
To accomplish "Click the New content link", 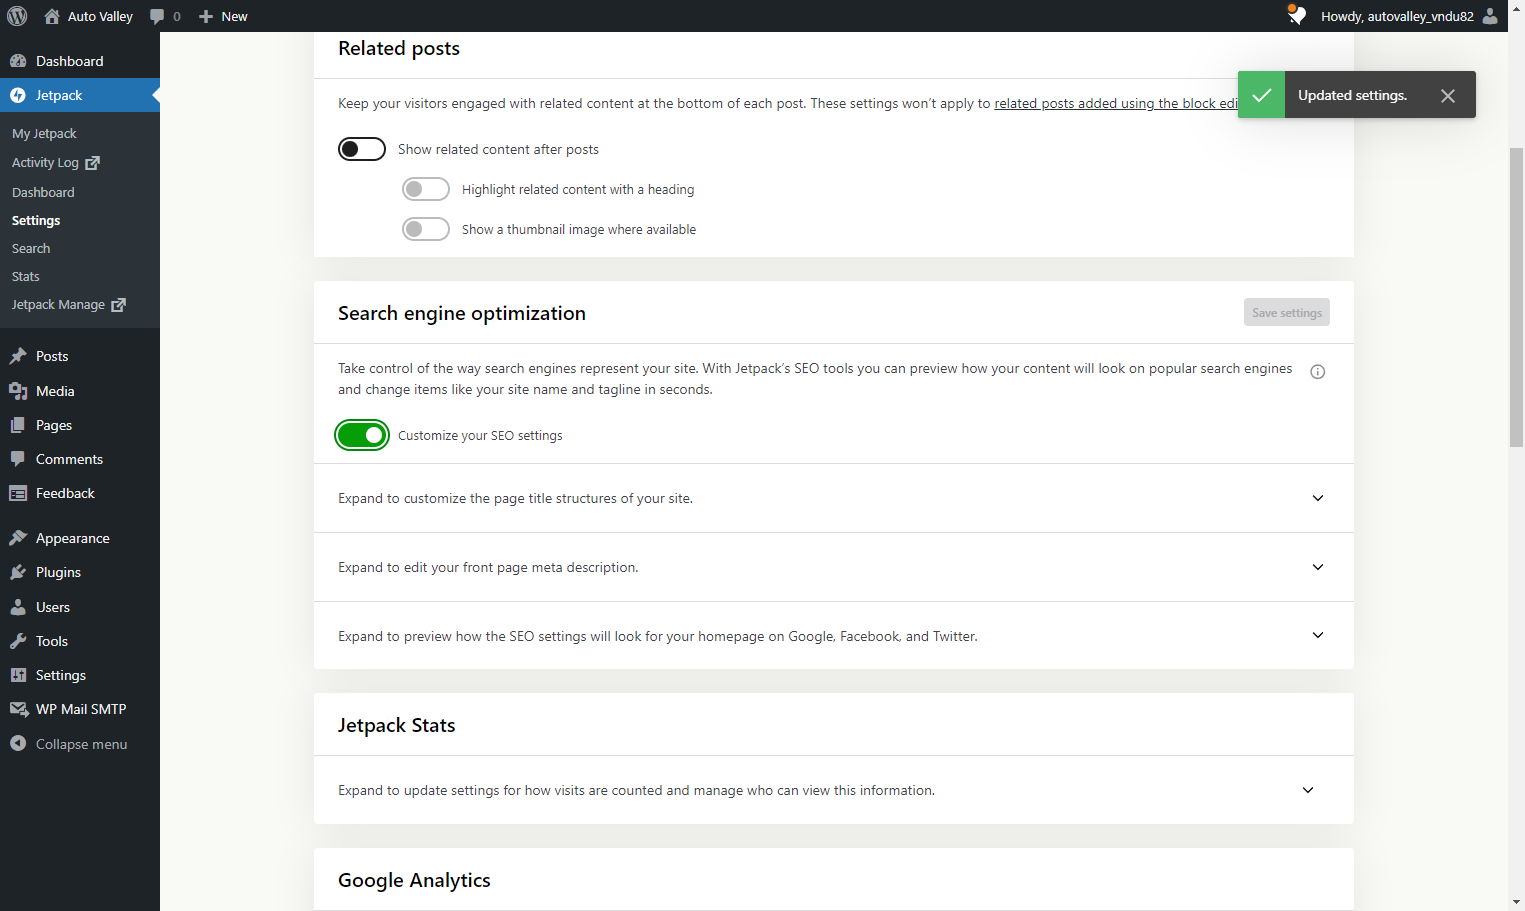I will [x=223, y=16].
